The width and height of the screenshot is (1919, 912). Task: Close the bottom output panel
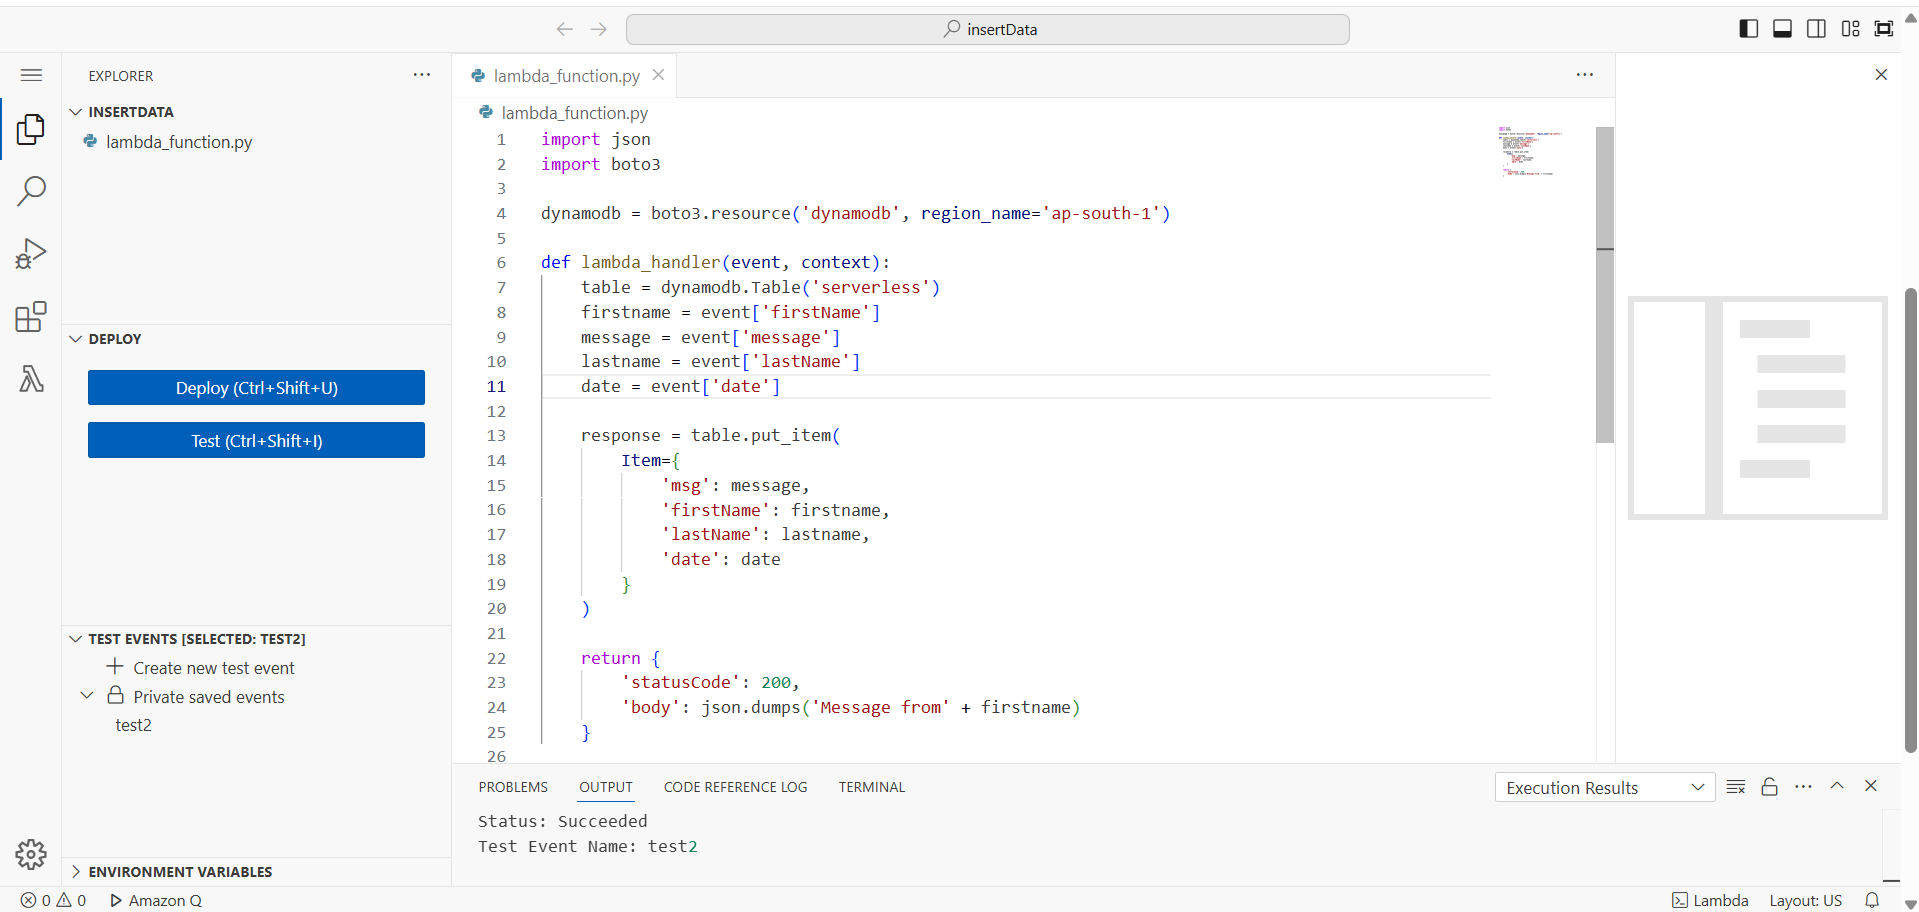click(1871, 786)
